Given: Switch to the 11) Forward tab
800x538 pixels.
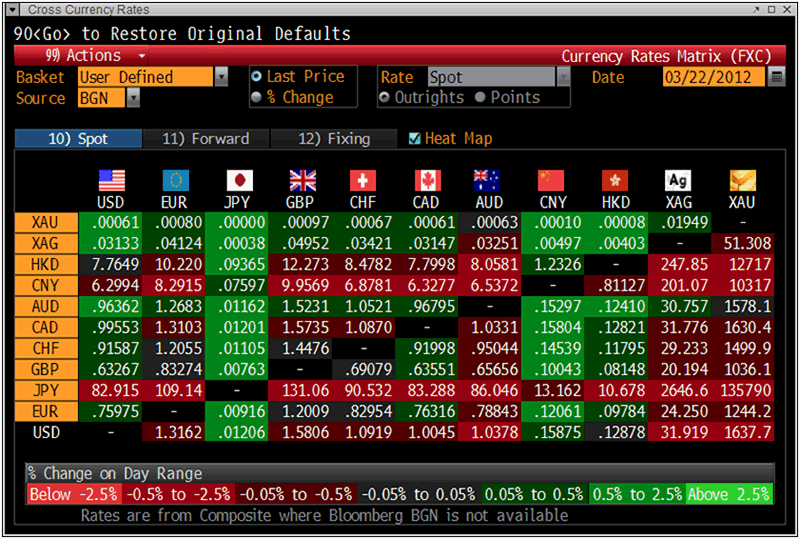Looking at the screenshot, I should (x=206, y=138).
